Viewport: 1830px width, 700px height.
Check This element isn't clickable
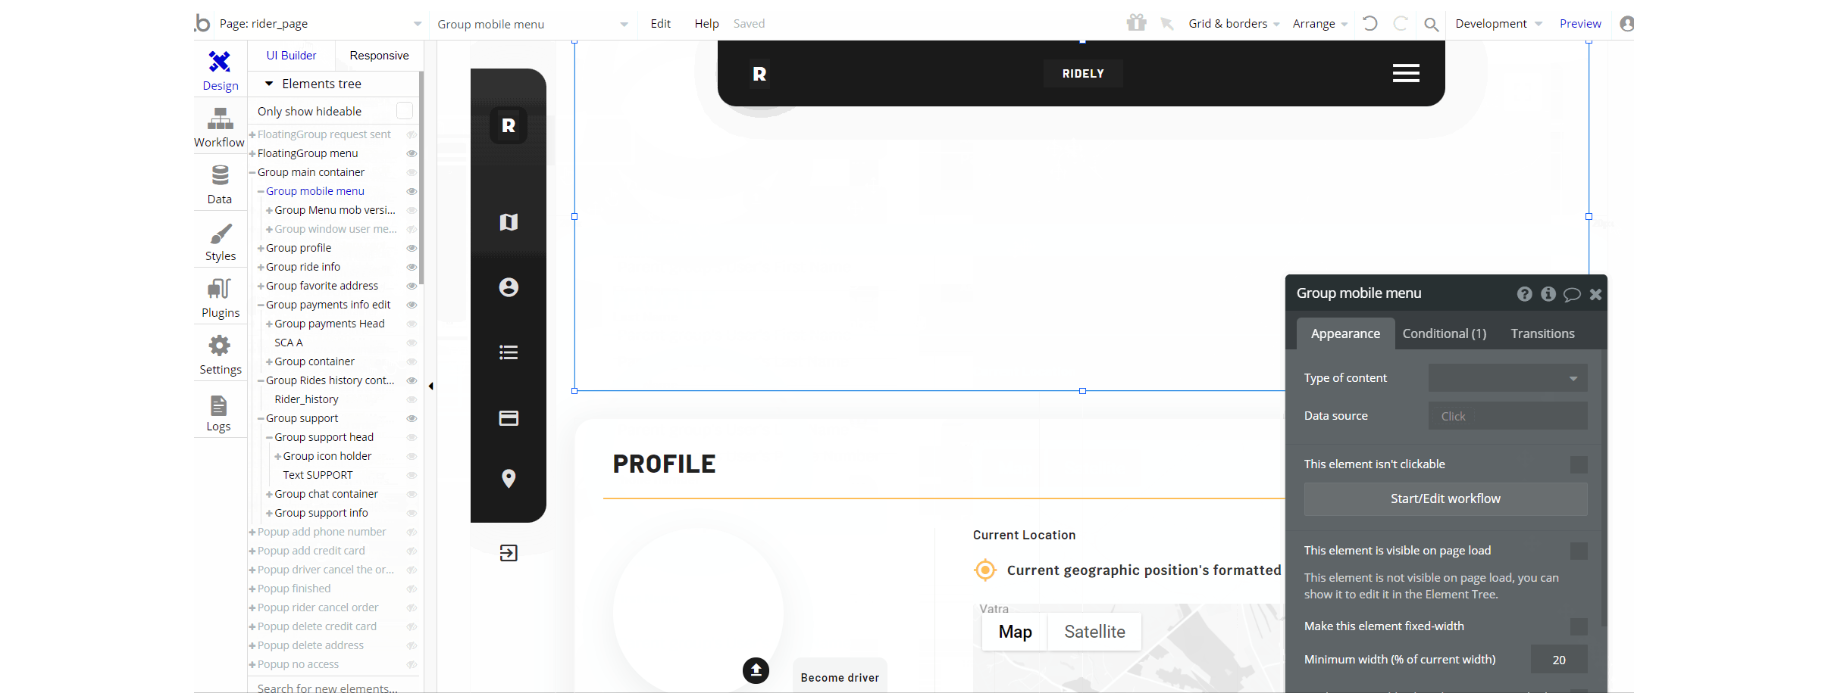pos(1578,464)
